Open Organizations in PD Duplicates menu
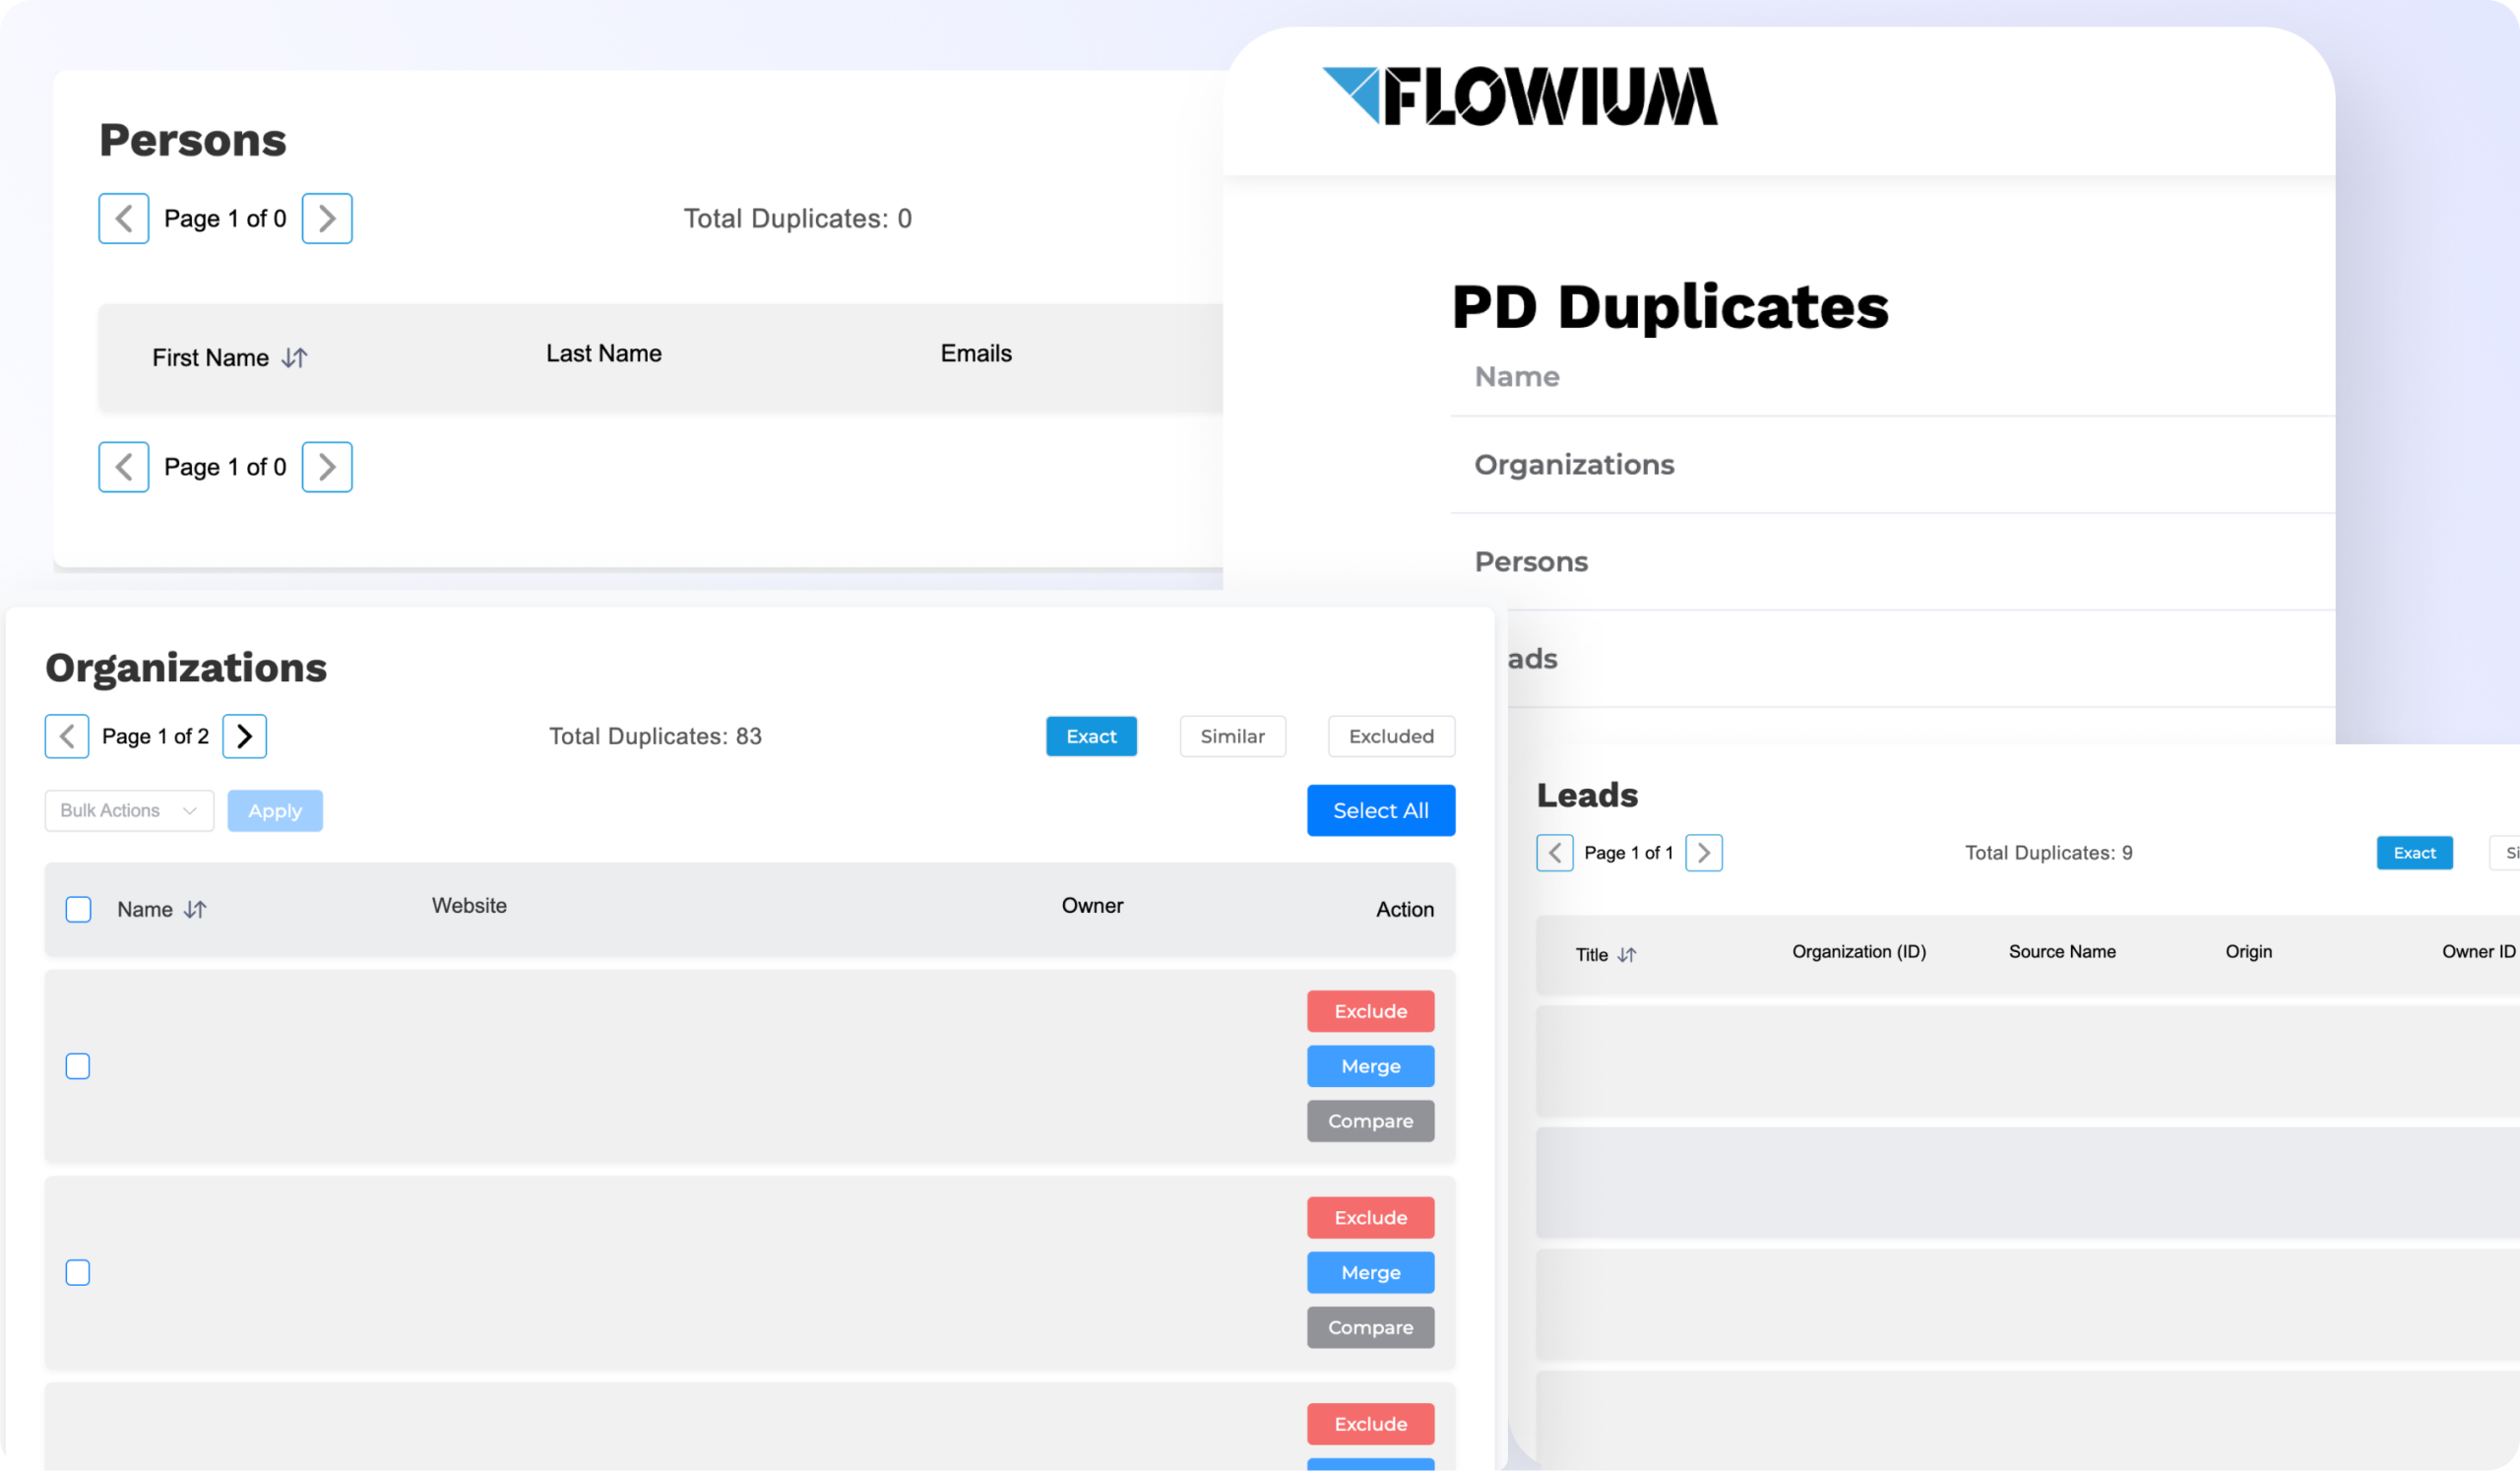Image resolution: width=2520 pixels, height=1471 pixels. (x=1574, y=465)
